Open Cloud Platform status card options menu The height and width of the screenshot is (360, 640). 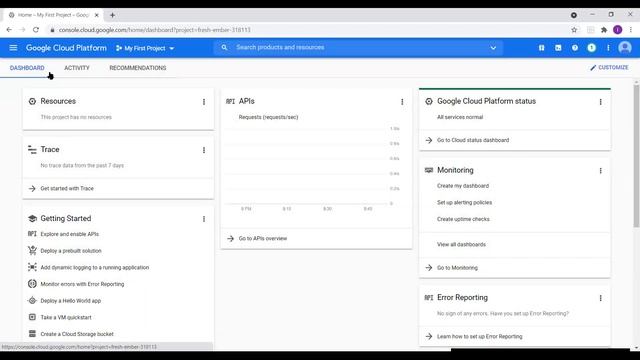coord(600,102)
